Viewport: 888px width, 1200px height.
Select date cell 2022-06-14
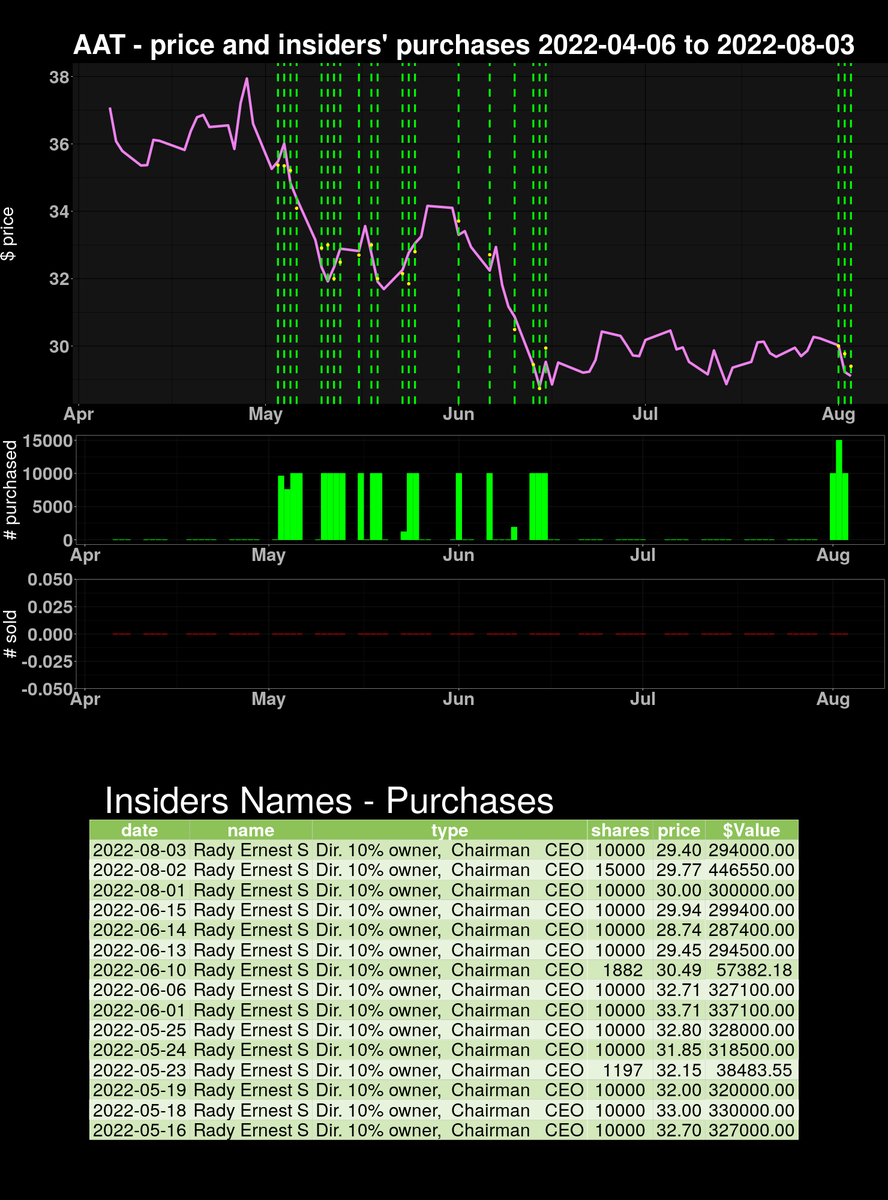click(x=139, y=930)
